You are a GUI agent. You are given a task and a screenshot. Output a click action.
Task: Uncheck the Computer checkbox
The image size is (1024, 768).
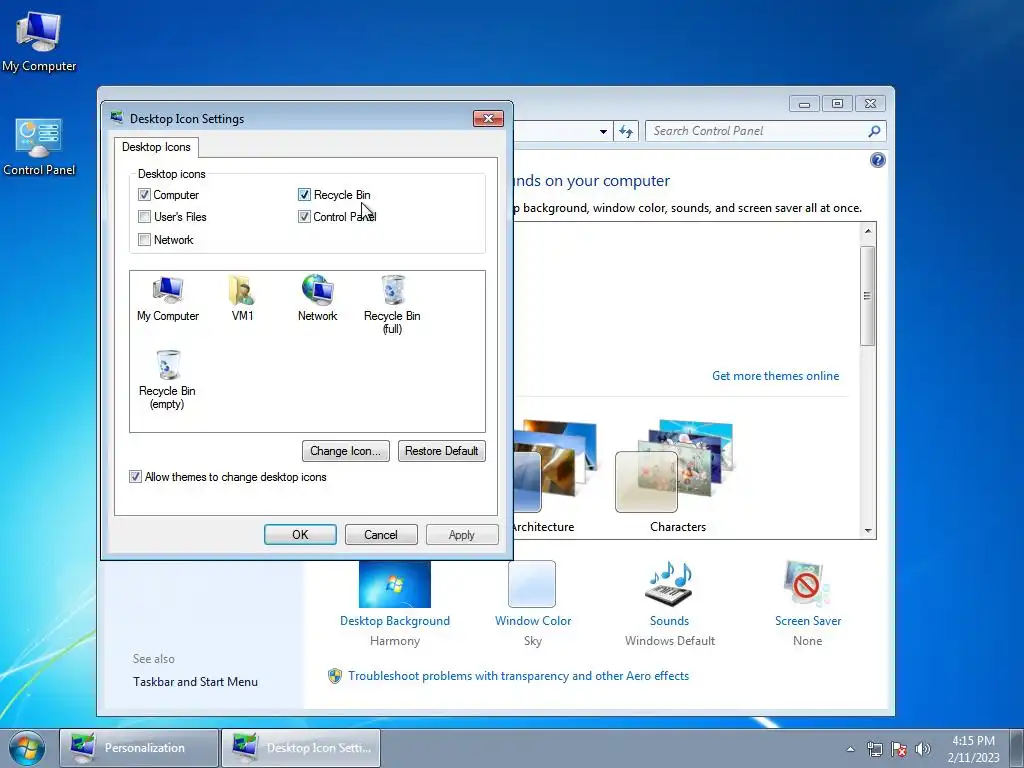[x=144, y=195]
